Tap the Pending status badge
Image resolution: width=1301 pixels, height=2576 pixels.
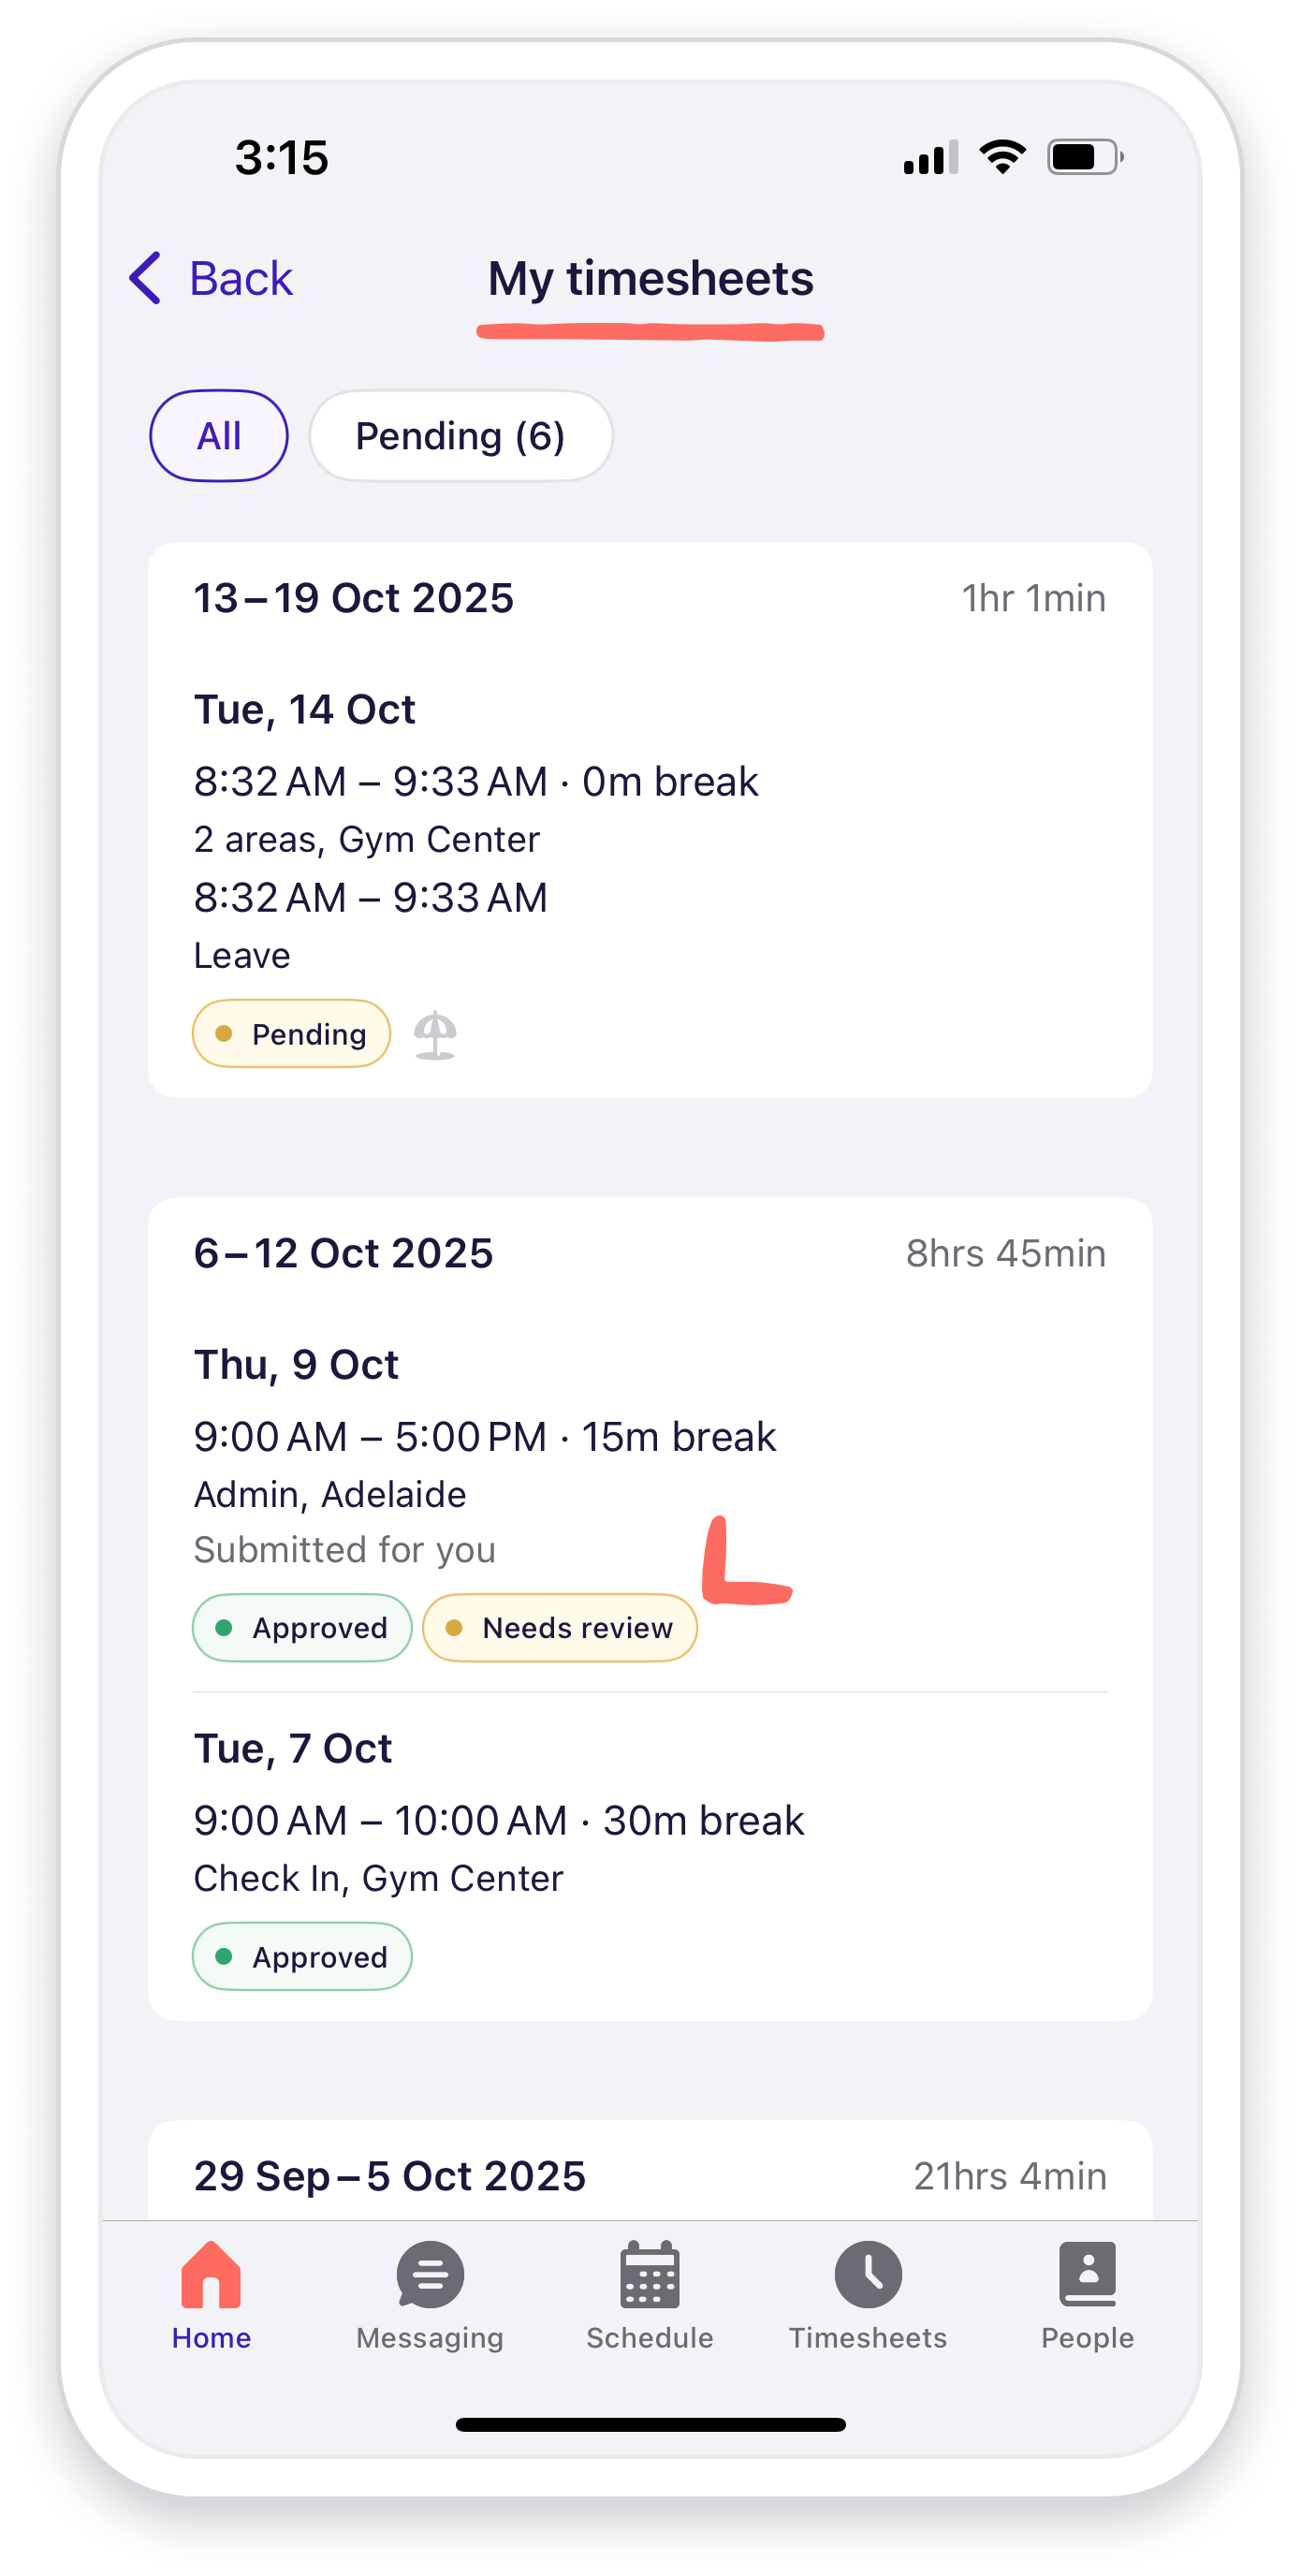click(x=291, y=1034)
